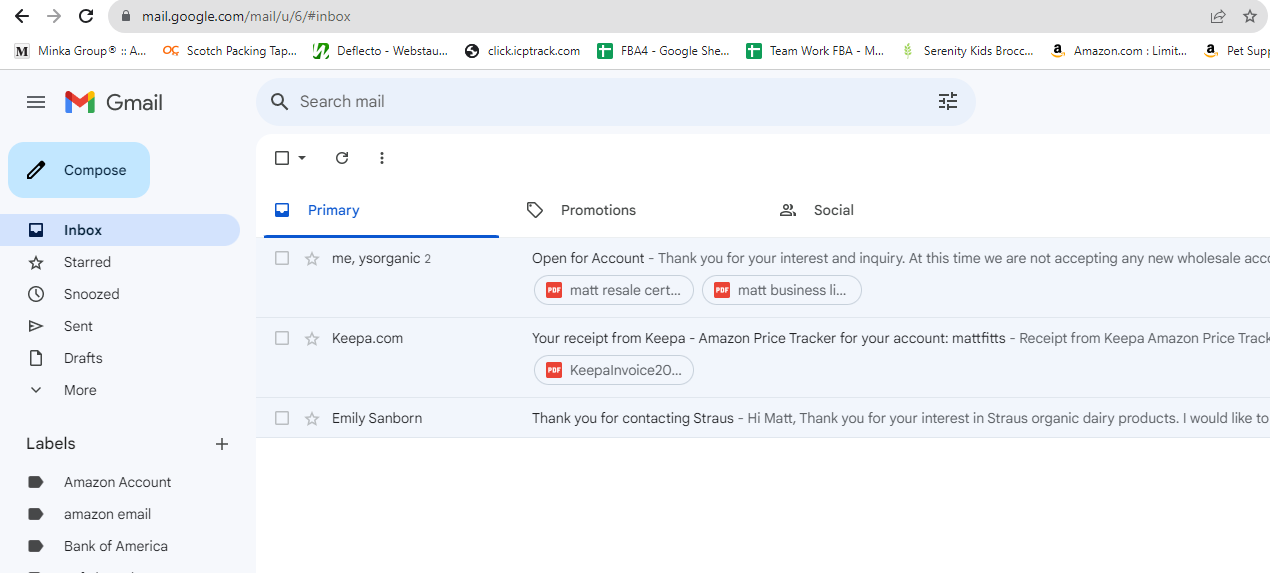1270x573 pixels.
Task: Star the Keepa.com email
Action: (x=312, y=339)
